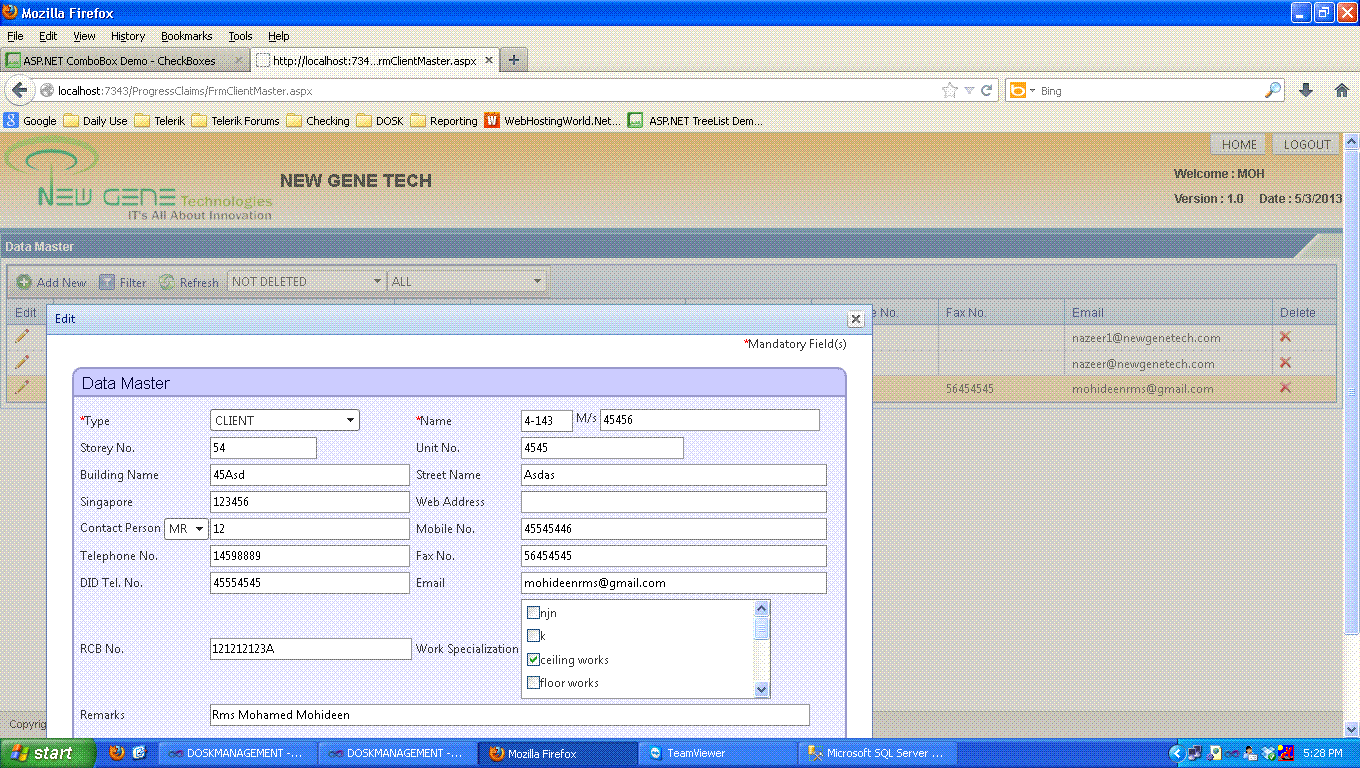Click the Unit No. input field
The width and height of the screenshot is (1360, 768).
tap(602, 448)
